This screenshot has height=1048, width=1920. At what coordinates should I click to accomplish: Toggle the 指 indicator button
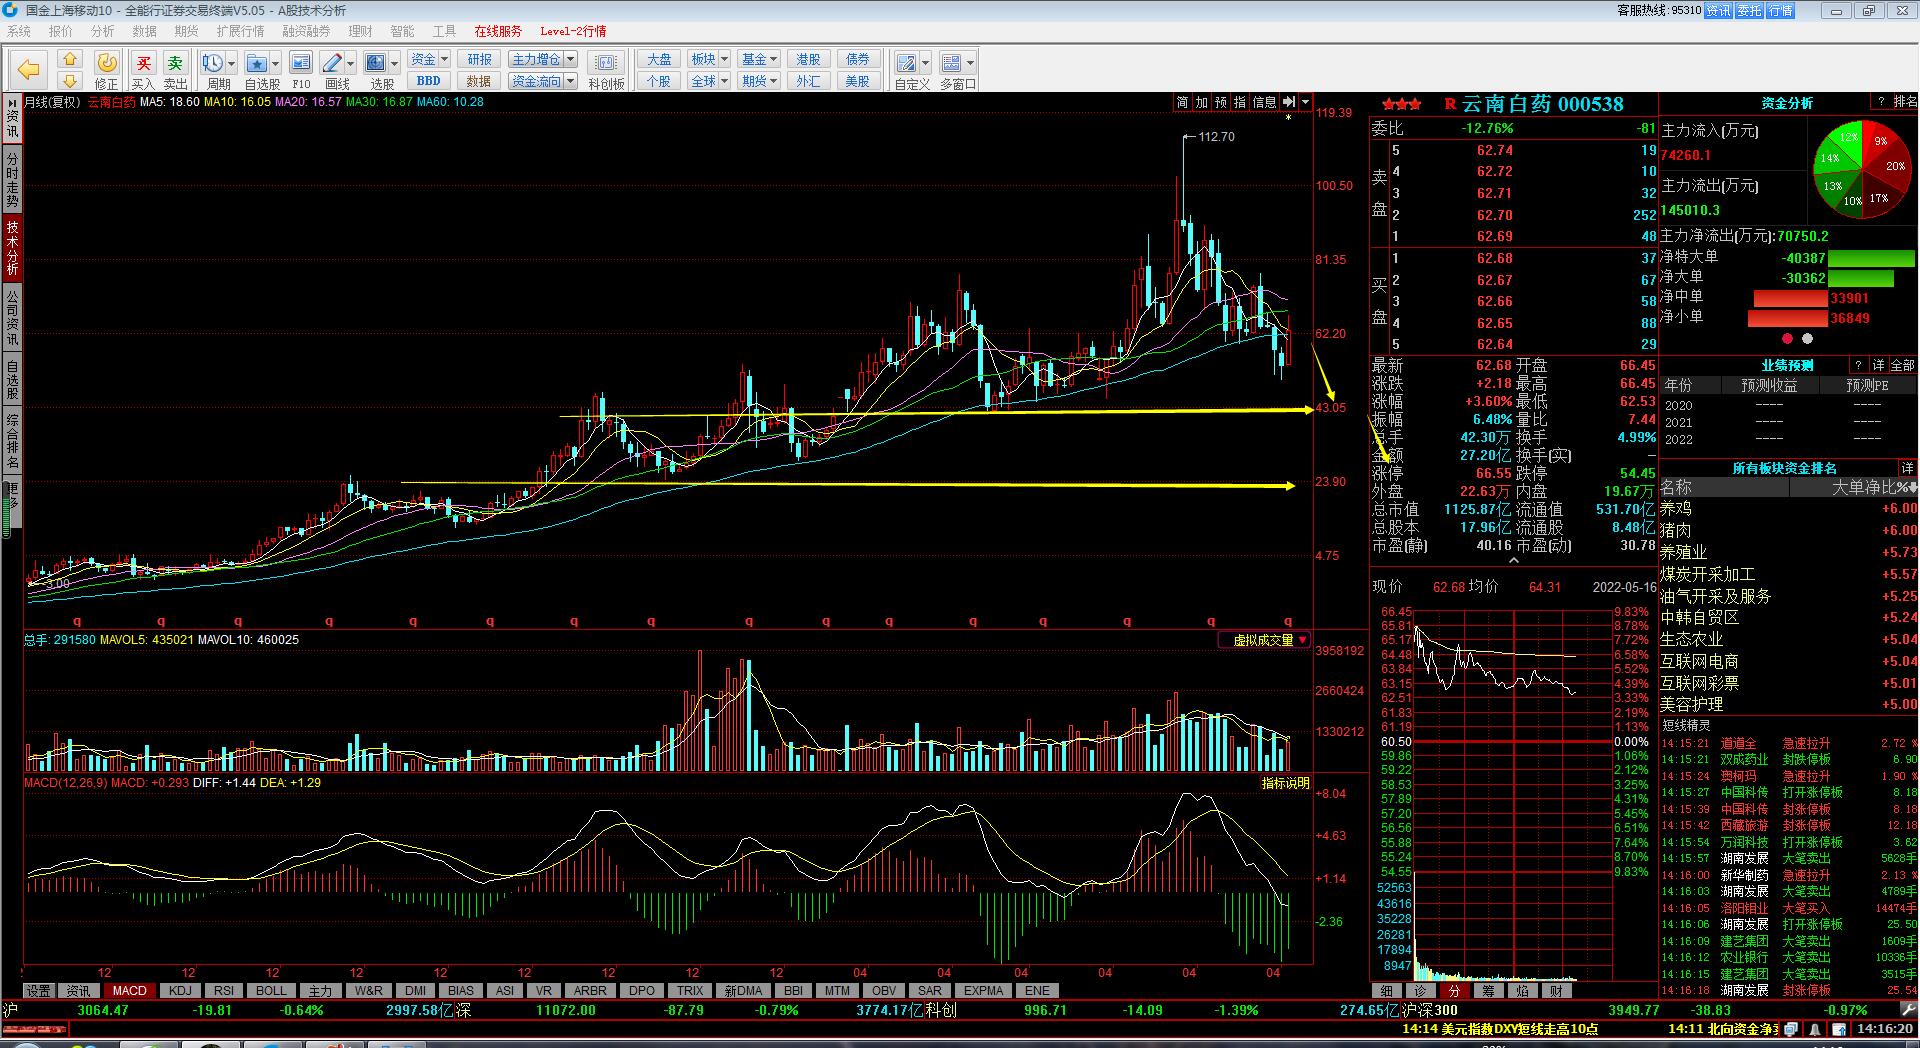(x=1240, y=102)
